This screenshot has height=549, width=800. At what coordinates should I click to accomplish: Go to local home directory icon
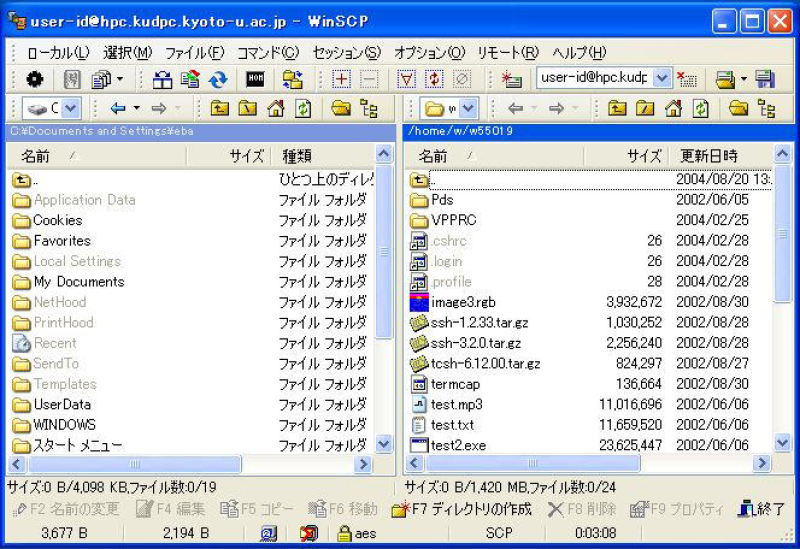pos(276,108)
